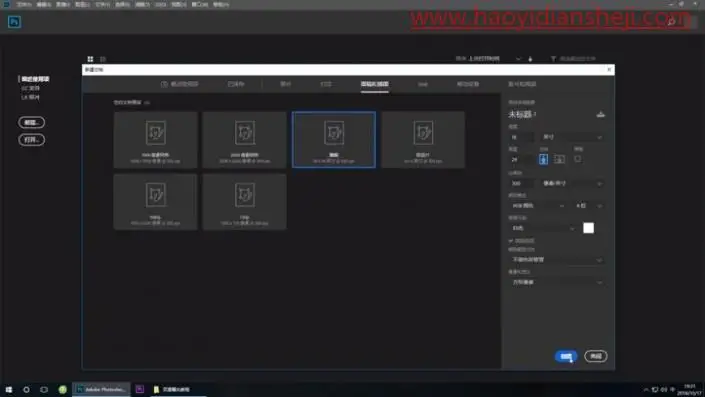Open the green browser icon on taskbar
The height and width of the screenshot is (397, 705).
[62, 389]
